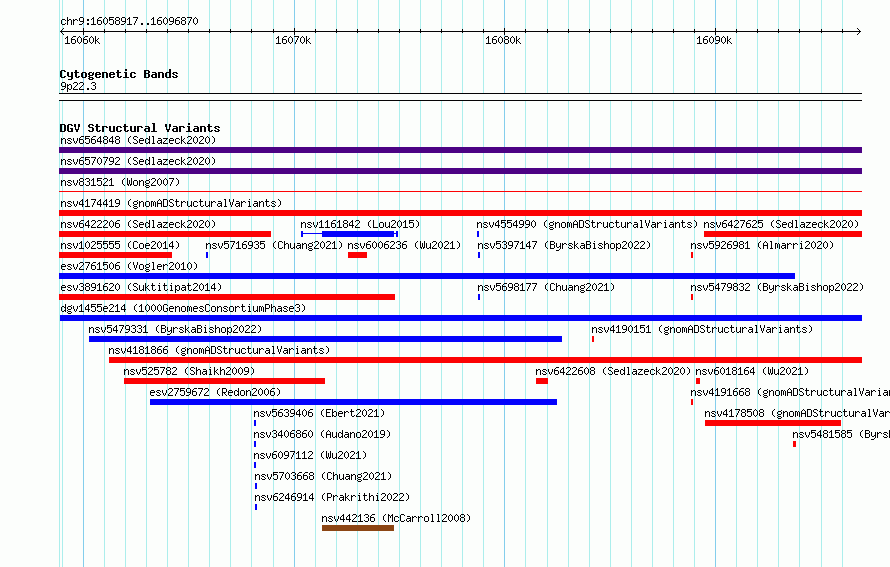Click the nsv6018164 (Wu2021) label
This screenshot has height=567, width=890.
pos(752,371)
